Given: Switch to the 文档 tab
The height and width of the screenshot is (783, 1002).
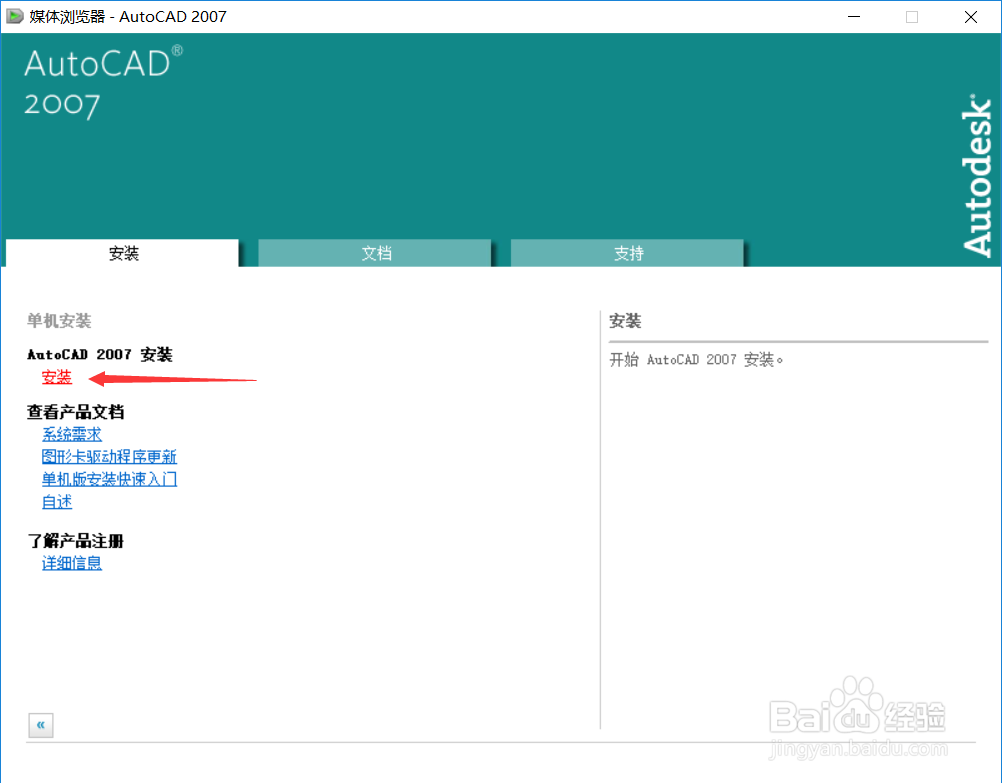Looking at the screenshot, I should [375, 253].
